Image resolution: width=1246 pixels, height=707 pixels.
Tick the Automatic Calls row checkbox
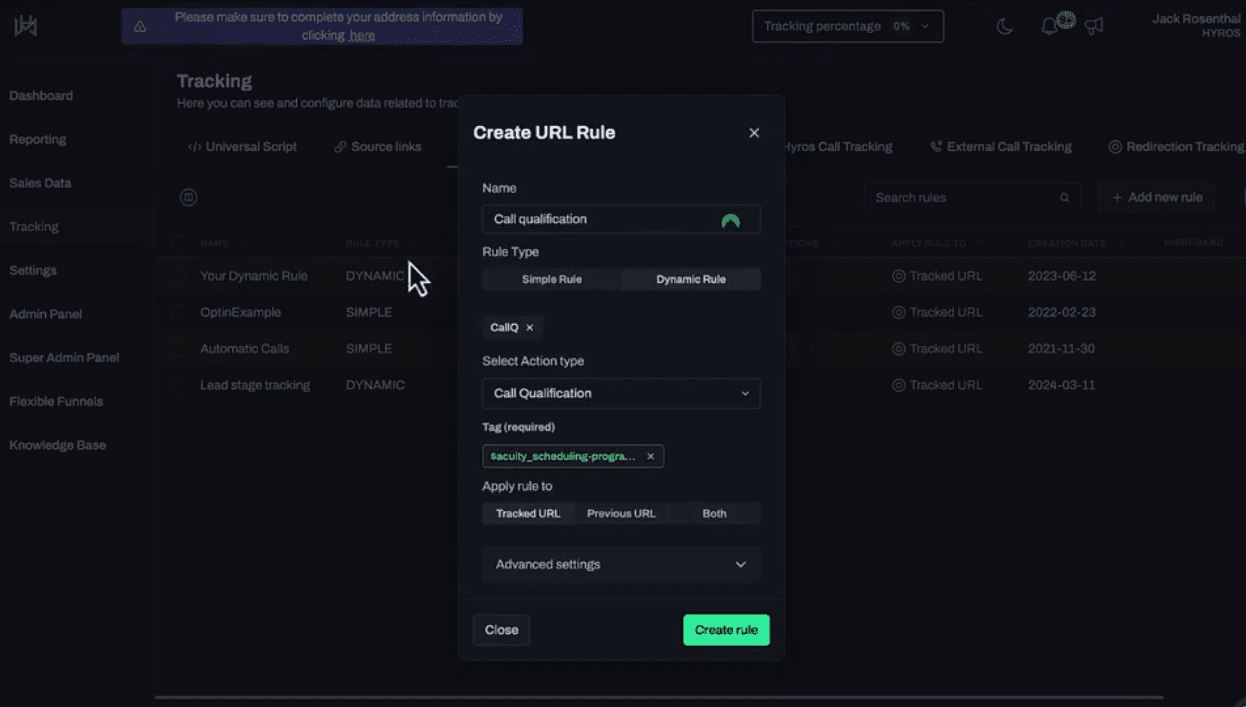(177, 349)
